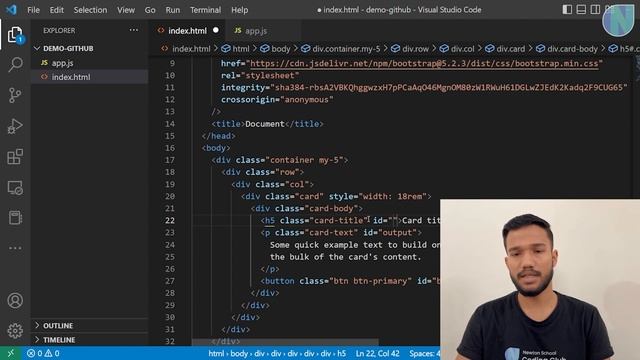This screenshot has width=640, height=360.
Task: Toggle panel layout icon in title bar
Action: tap(581, 9)
